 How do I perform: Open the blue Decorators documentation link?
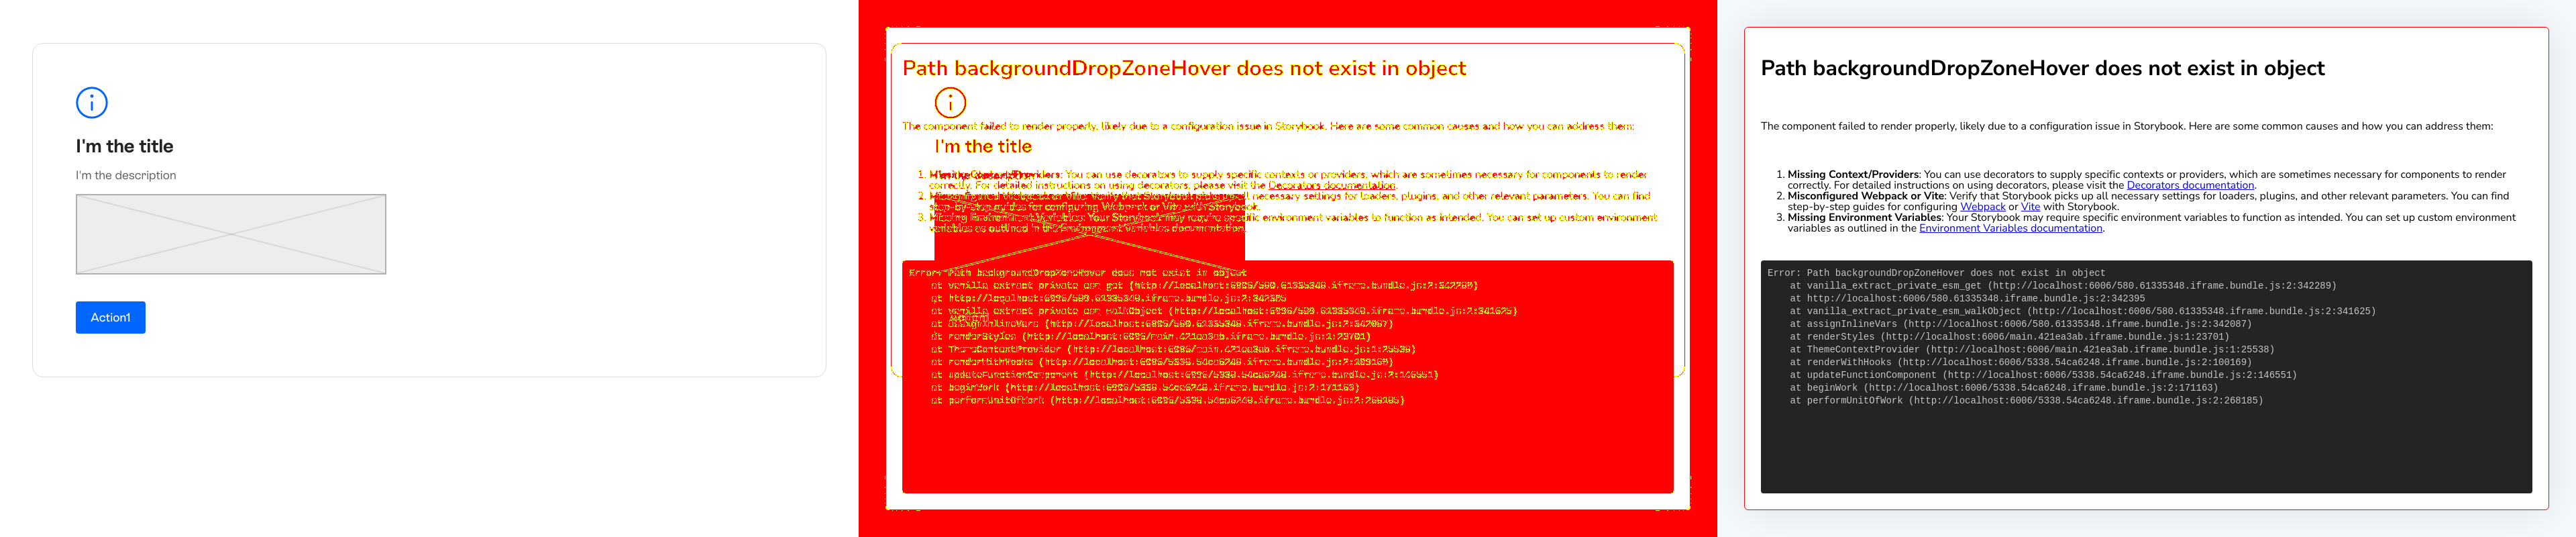coord(2190,185)
